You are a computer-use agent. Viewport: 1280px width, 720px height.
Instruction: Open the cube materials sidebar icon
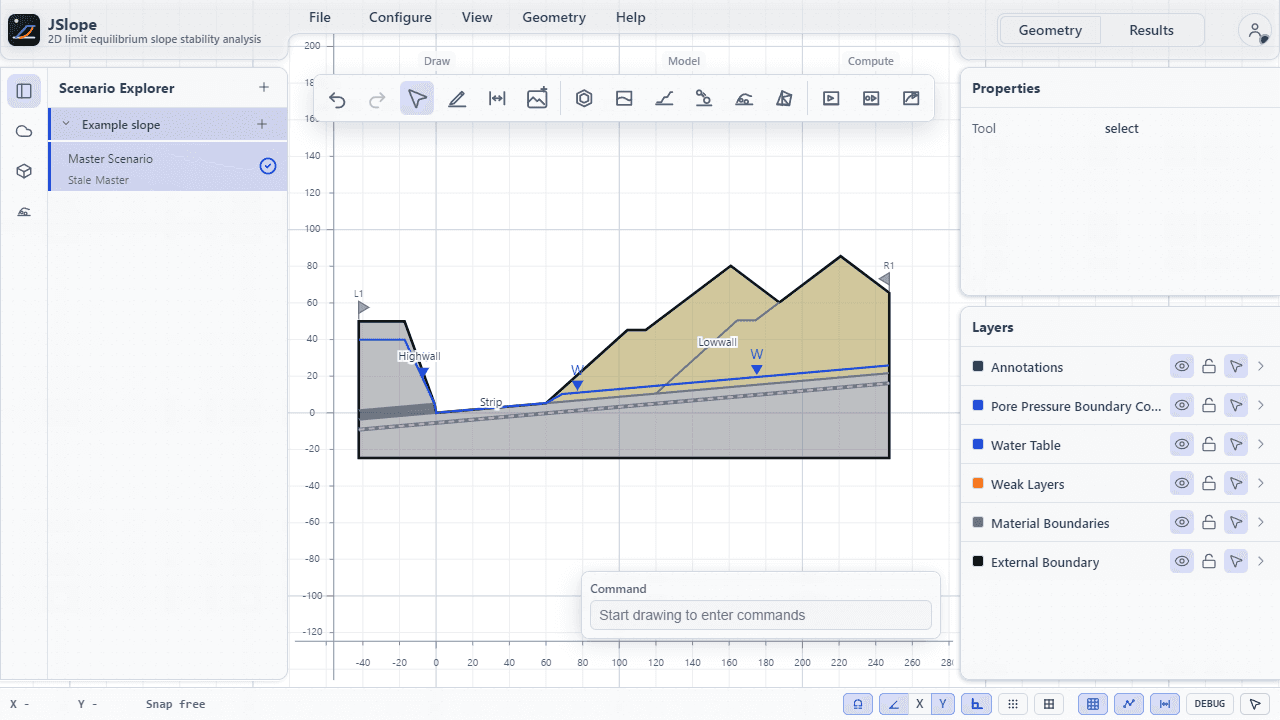24,171
